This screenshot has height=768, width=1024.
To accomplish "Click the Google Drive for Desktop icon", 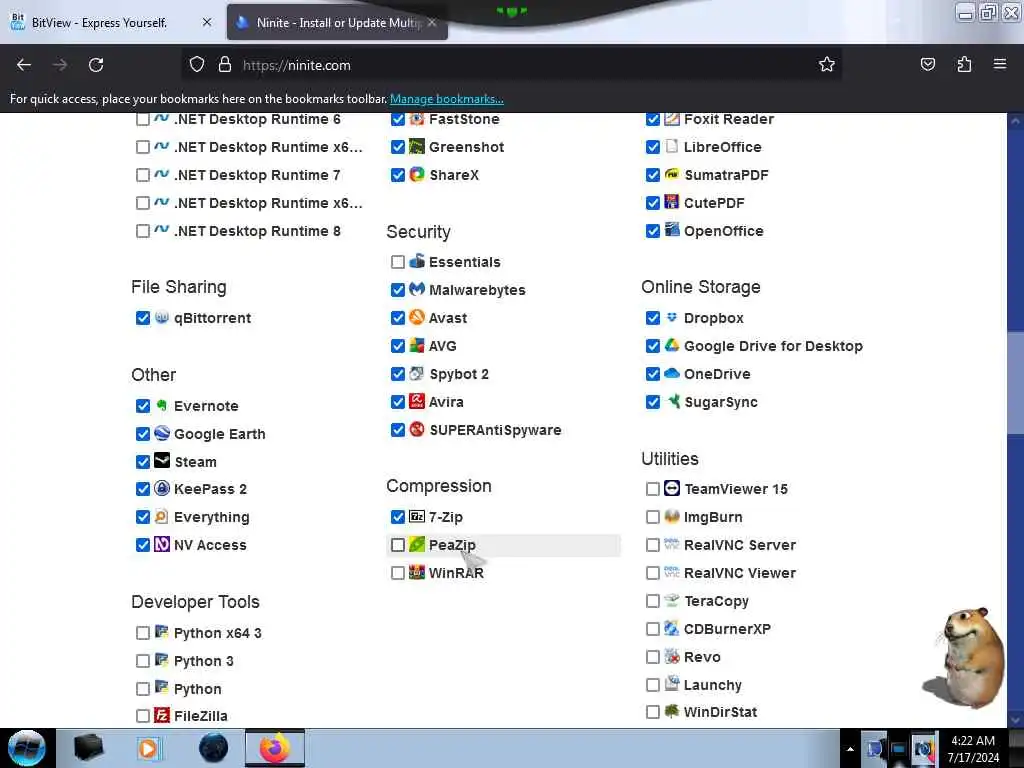I will point(672,345).
